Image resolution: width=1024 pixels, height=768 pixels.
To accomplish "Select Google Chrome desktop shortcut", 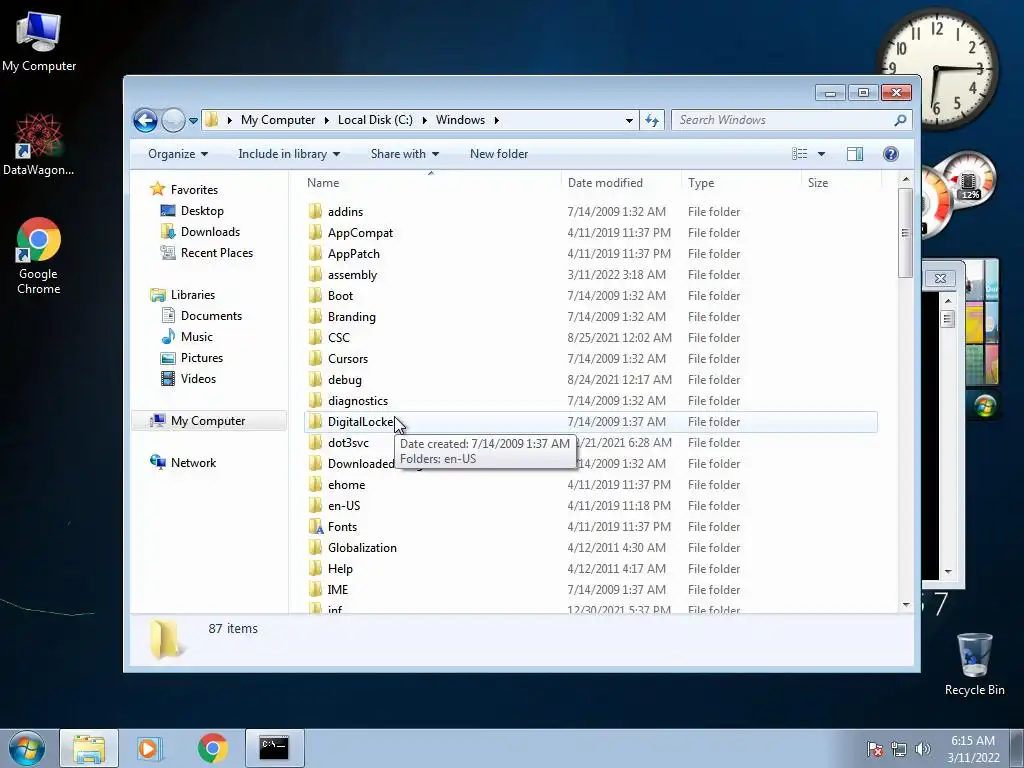I will tap(39, 256).
